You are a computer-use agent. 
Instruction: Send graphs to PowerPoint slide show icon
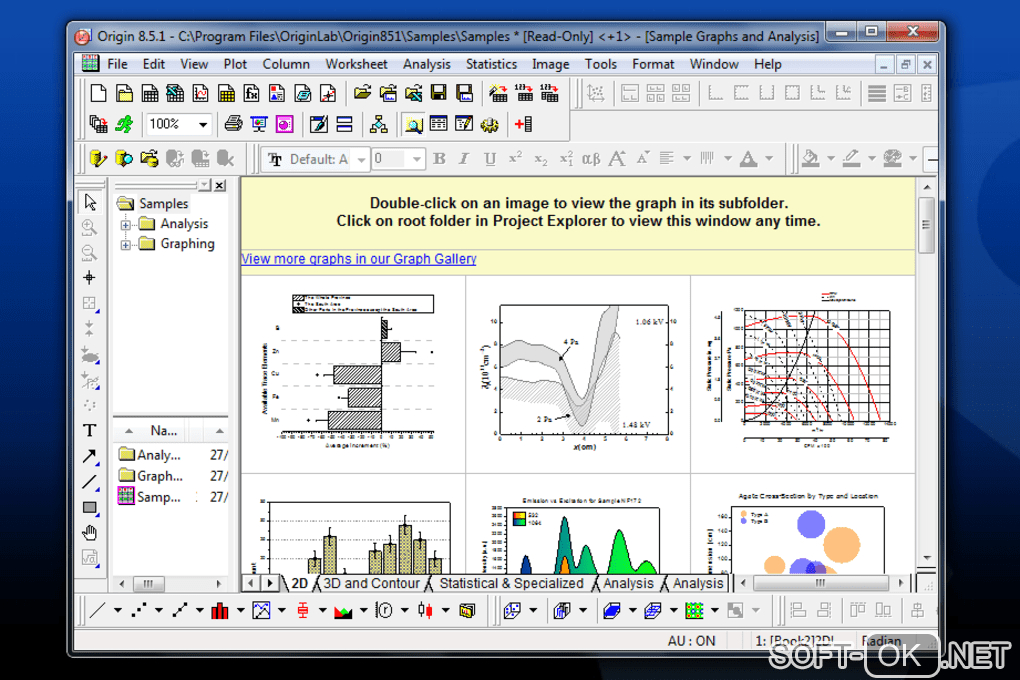click(x=259, y=124)
